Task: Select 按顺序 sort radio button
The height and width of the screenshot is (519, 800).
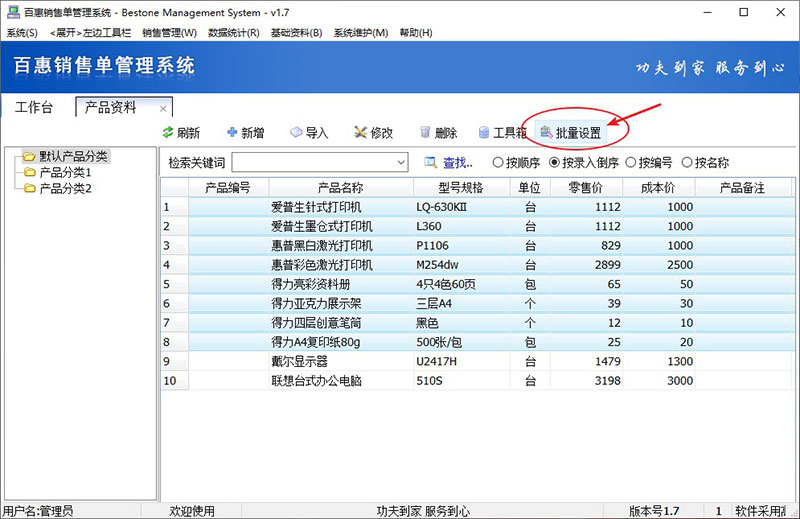Action: tap(498, 163)
